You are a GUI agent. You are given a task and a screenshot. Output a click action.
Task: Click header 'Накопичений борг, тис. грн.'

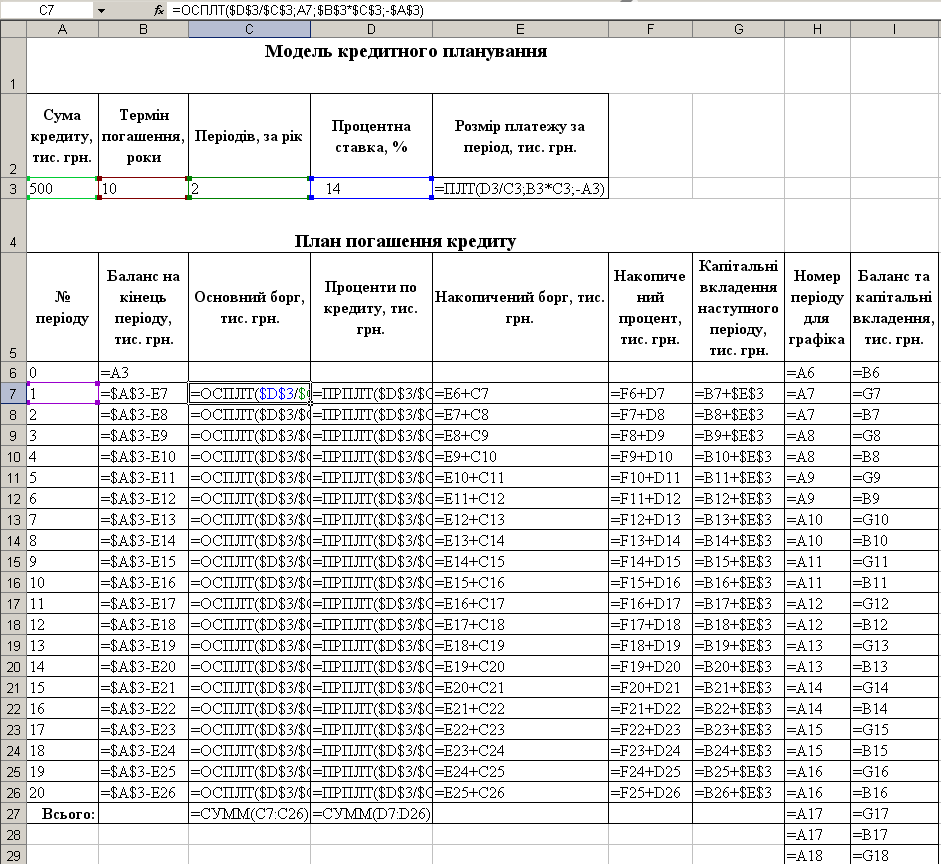(520, 307)
